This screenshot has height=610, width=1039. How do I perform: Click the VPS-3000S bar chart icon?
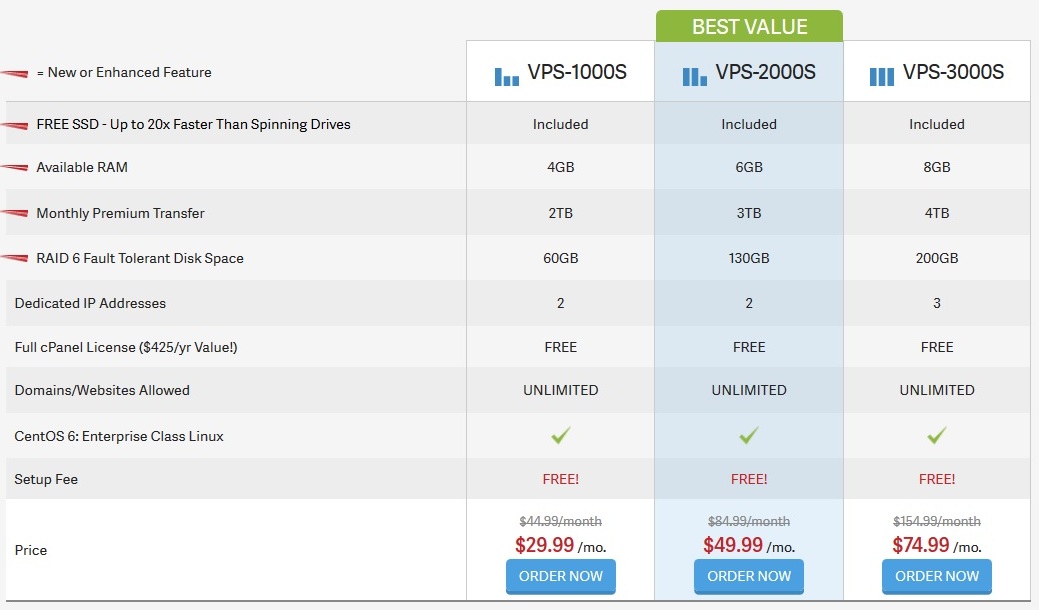coord(881,76)
